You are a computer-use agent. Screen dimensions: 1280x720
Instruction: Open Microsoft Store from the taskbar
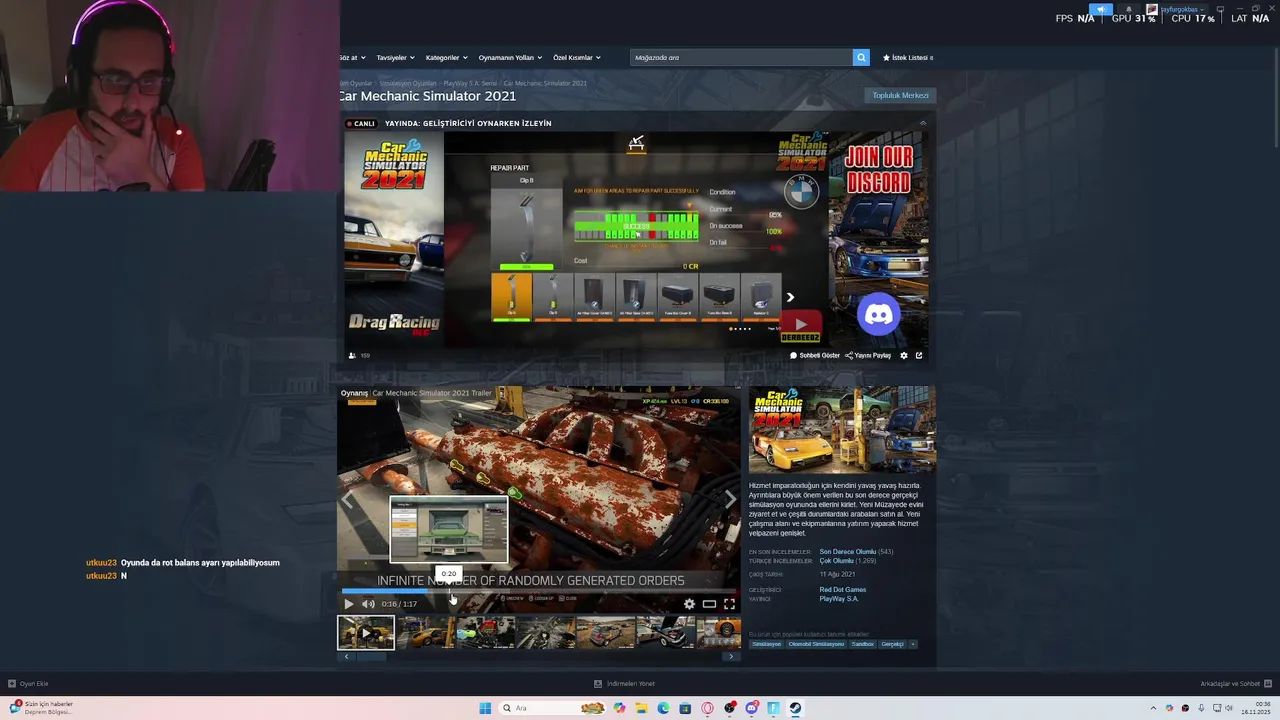[685, 708]
